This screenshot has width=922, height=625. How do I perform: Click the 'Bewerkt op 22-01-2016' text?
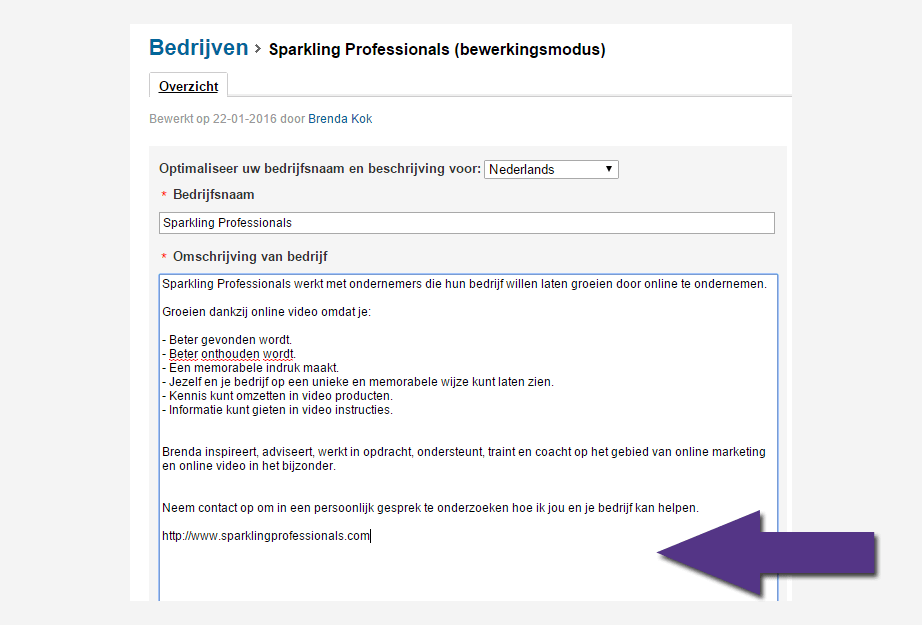pyautogui.click(x=210, y=119)
